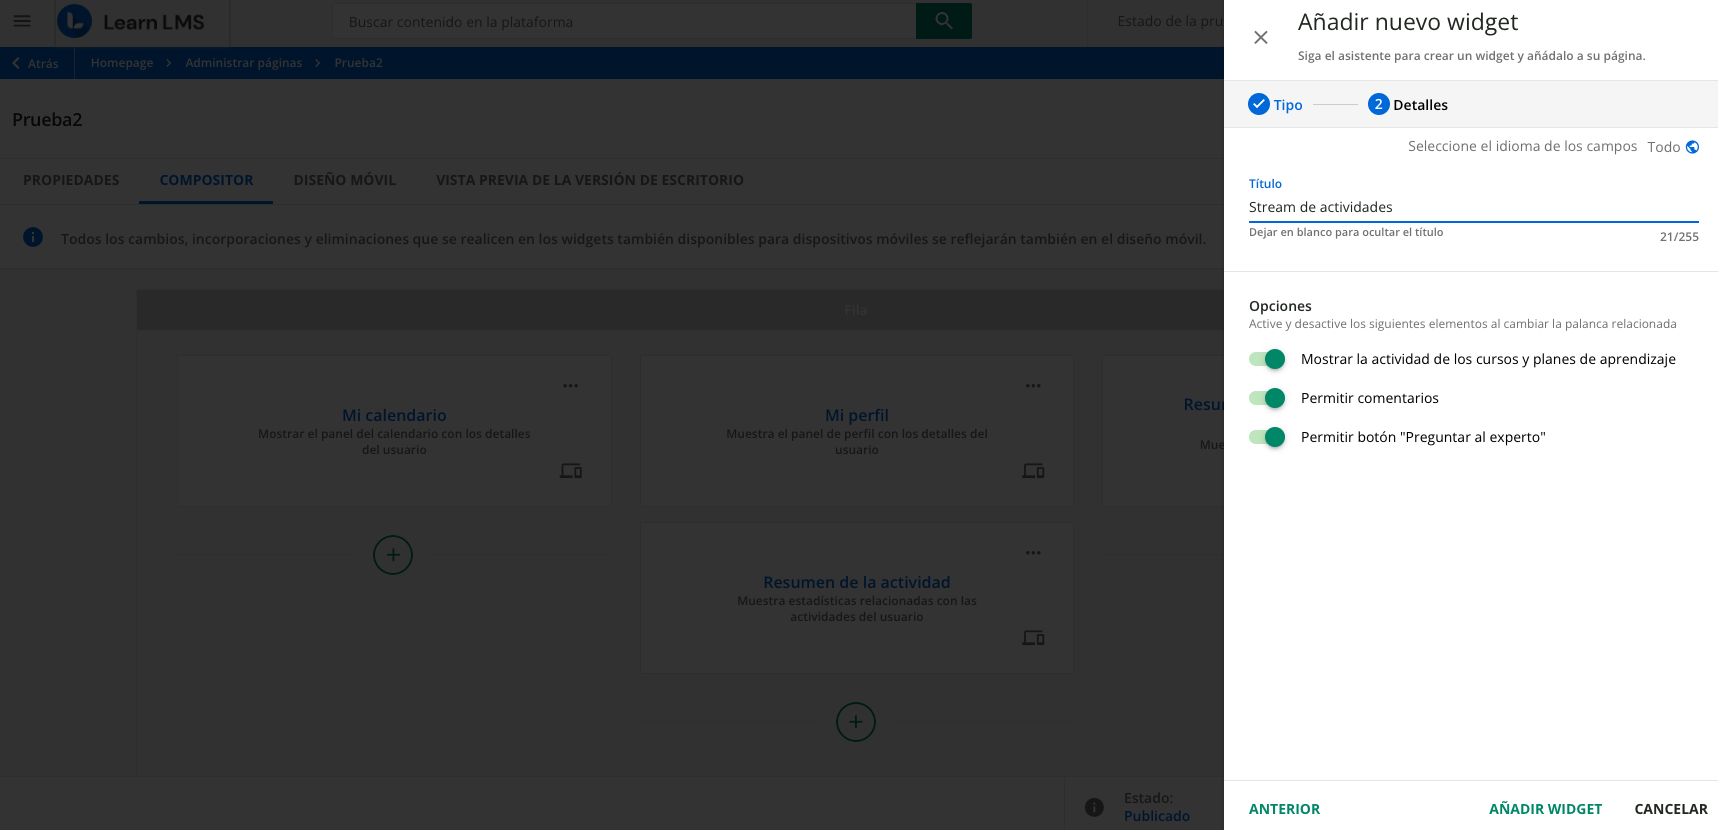Toggle Mostrar la actividad de los cursos
The height and width of the screenshot is (830, 1718).
tap(1267, 359)
